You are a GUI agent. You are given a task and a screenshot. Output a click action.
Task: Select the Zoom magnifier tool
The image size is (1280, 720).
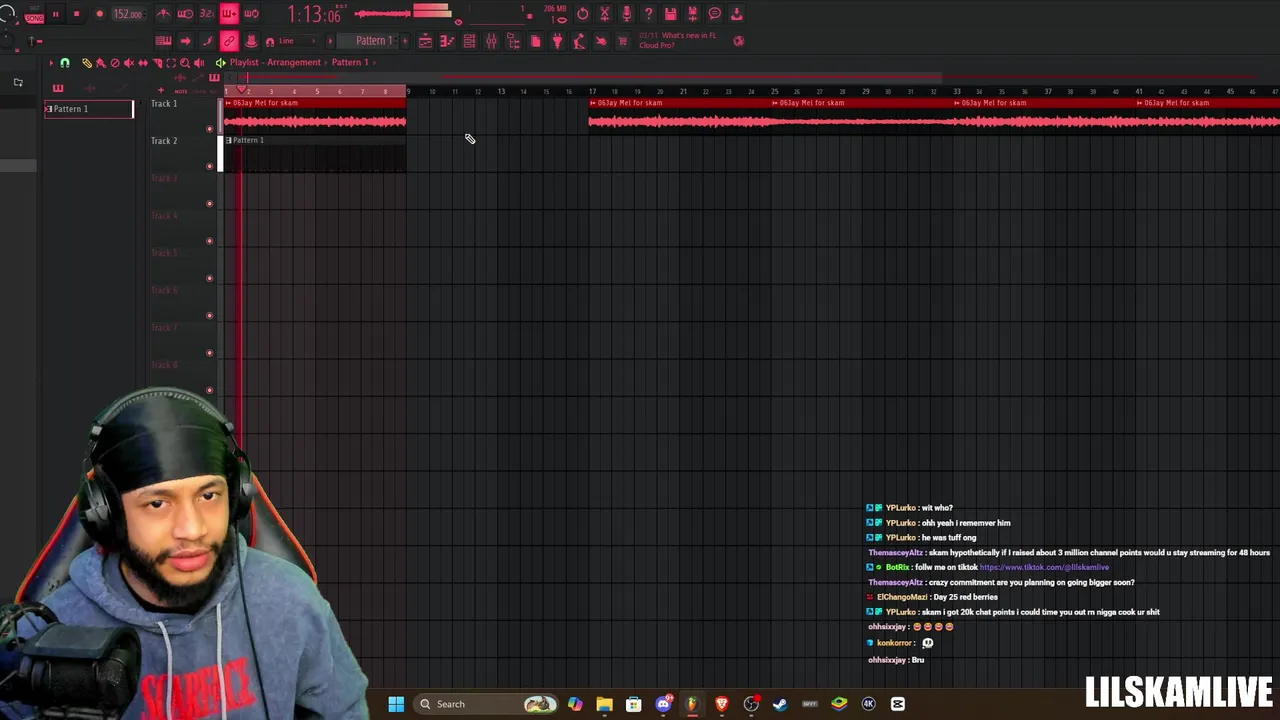pos(185,63)
